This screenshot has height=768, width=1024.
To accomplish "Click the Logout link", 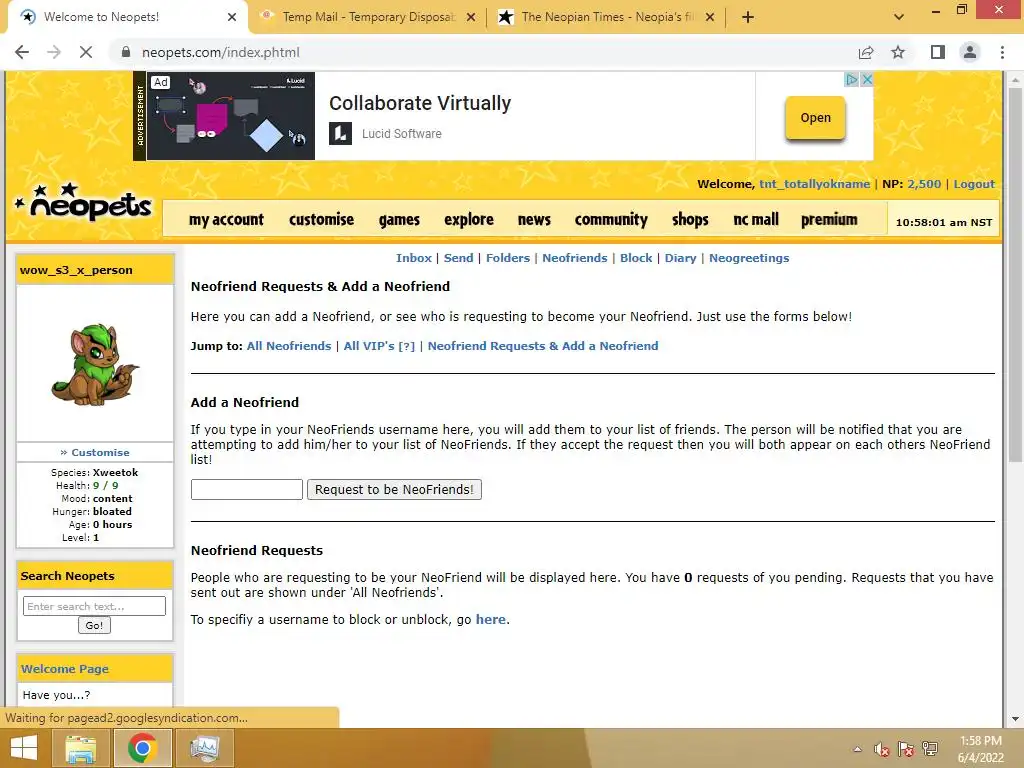I will 974,184.
